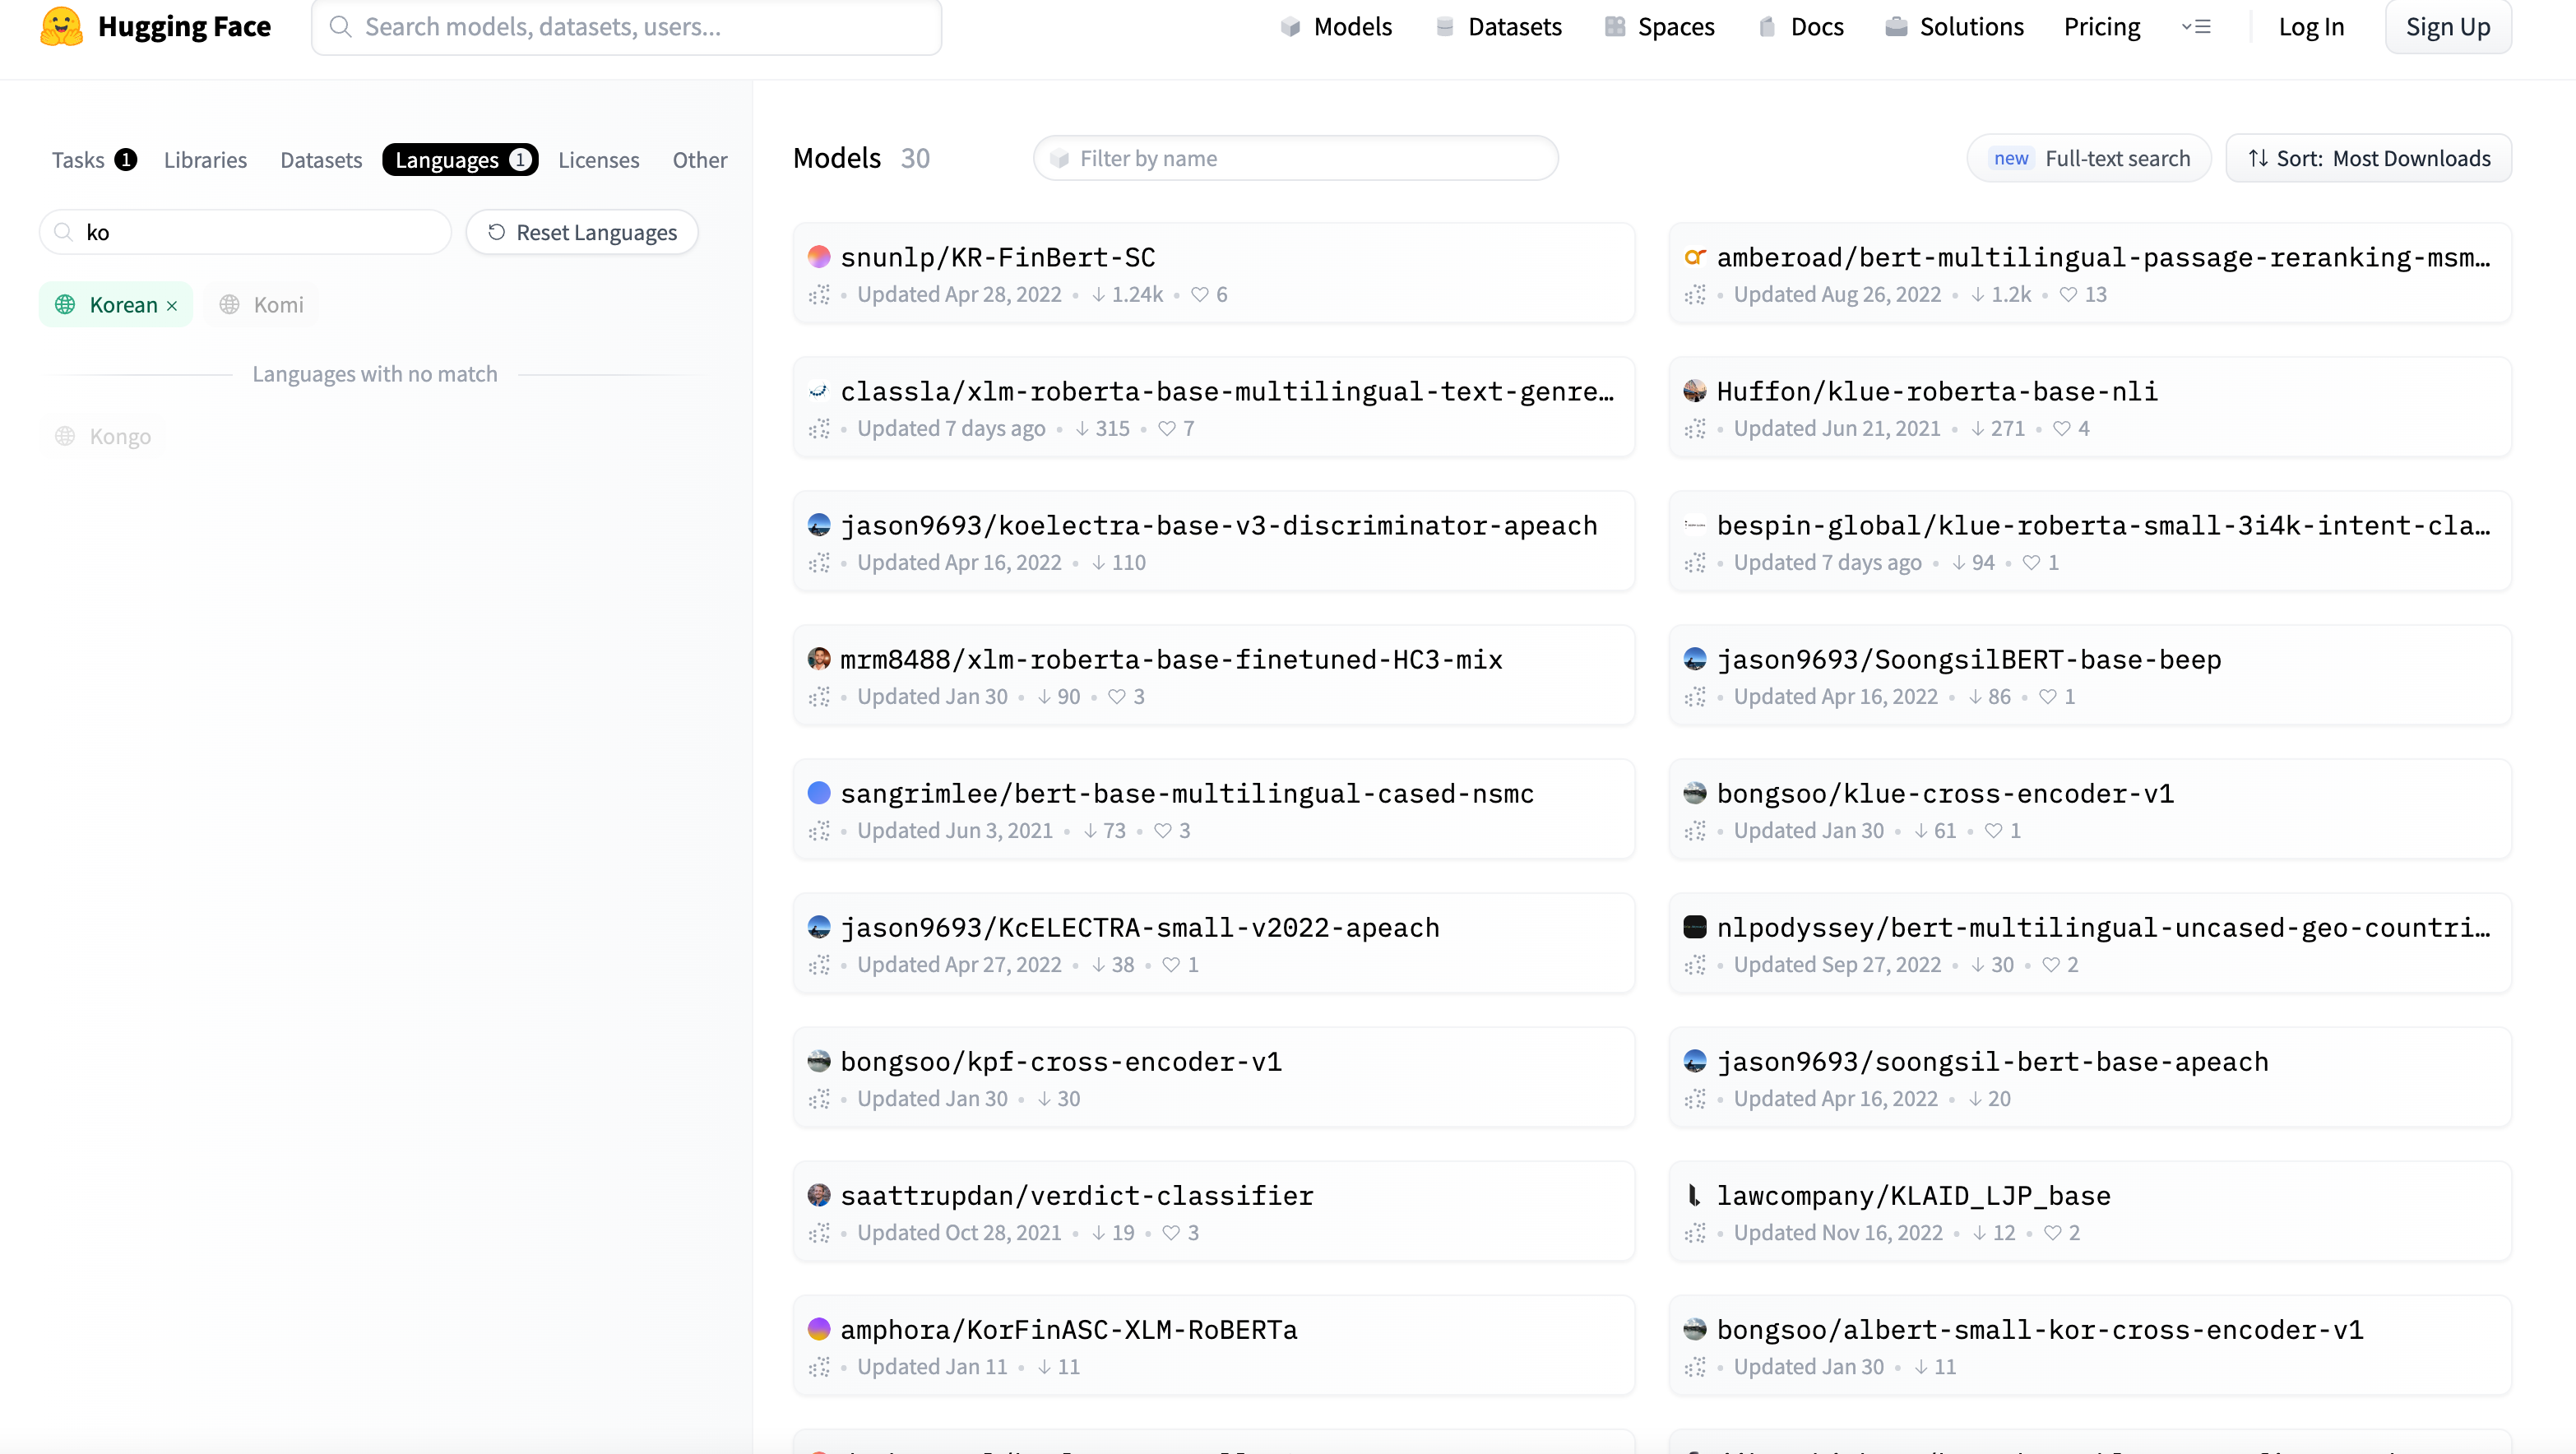Click the Filter by name field
Screen dimensions: 2576x1454
click(1295, 158)
